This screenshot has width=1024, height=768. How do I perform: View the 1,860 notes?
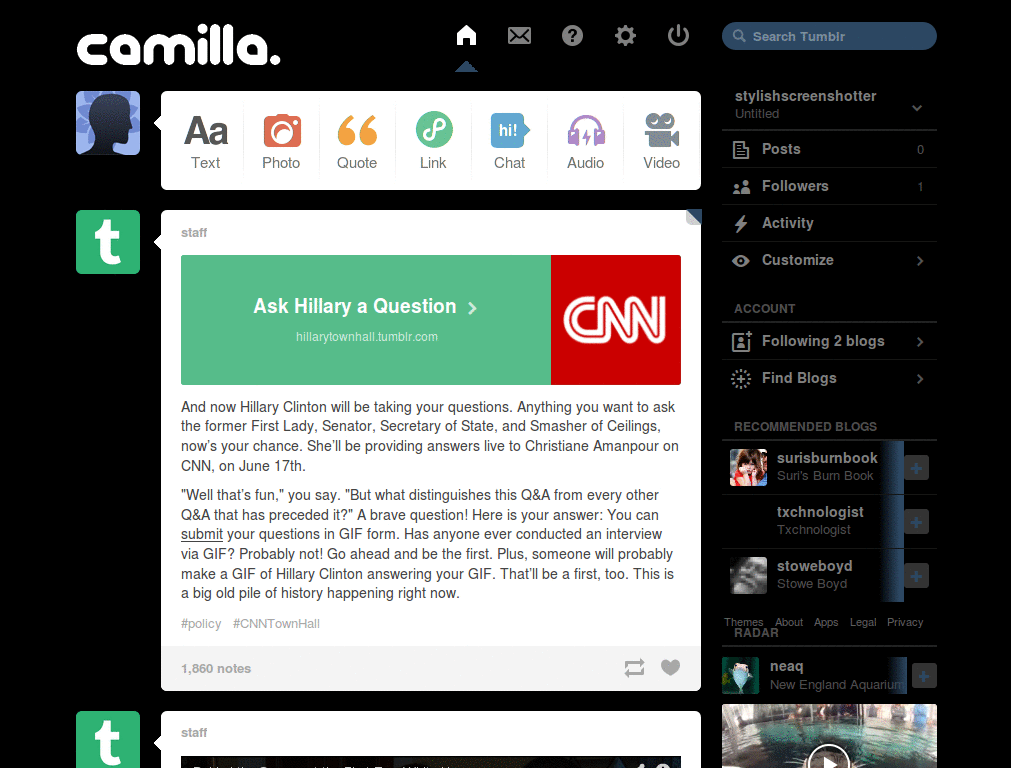pyautogui.click(x=216, y=668)
